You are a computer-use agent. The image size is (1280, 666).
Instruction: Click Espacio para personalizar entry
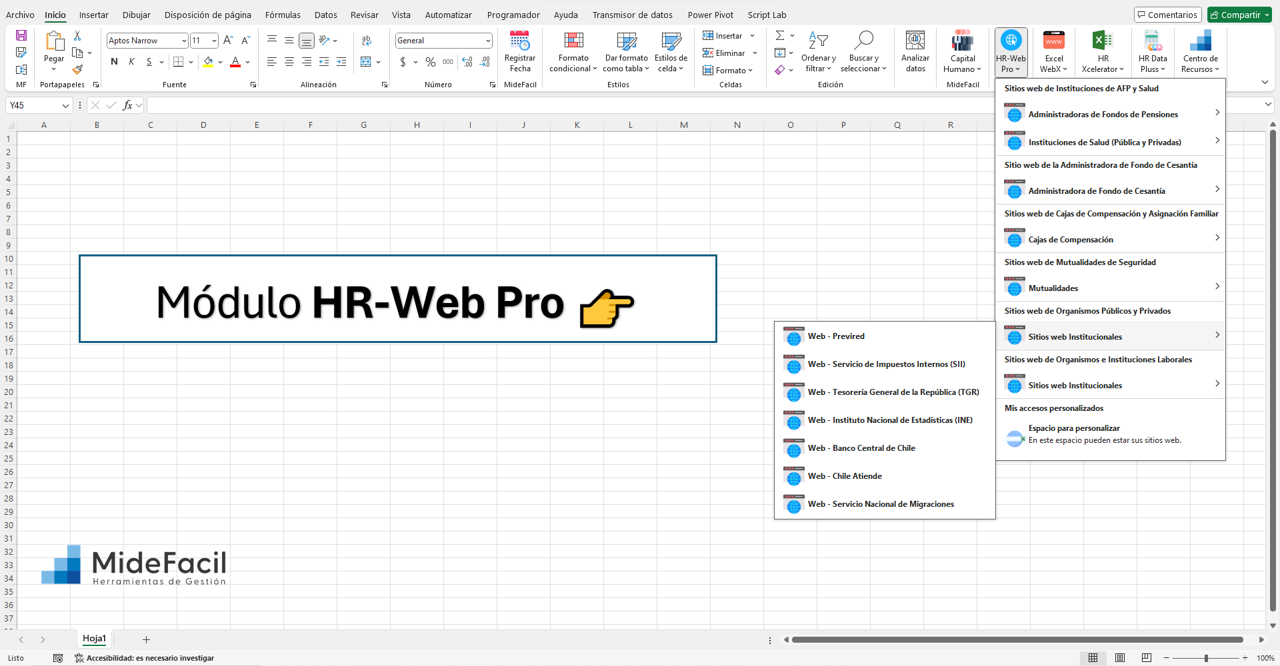1110,434
